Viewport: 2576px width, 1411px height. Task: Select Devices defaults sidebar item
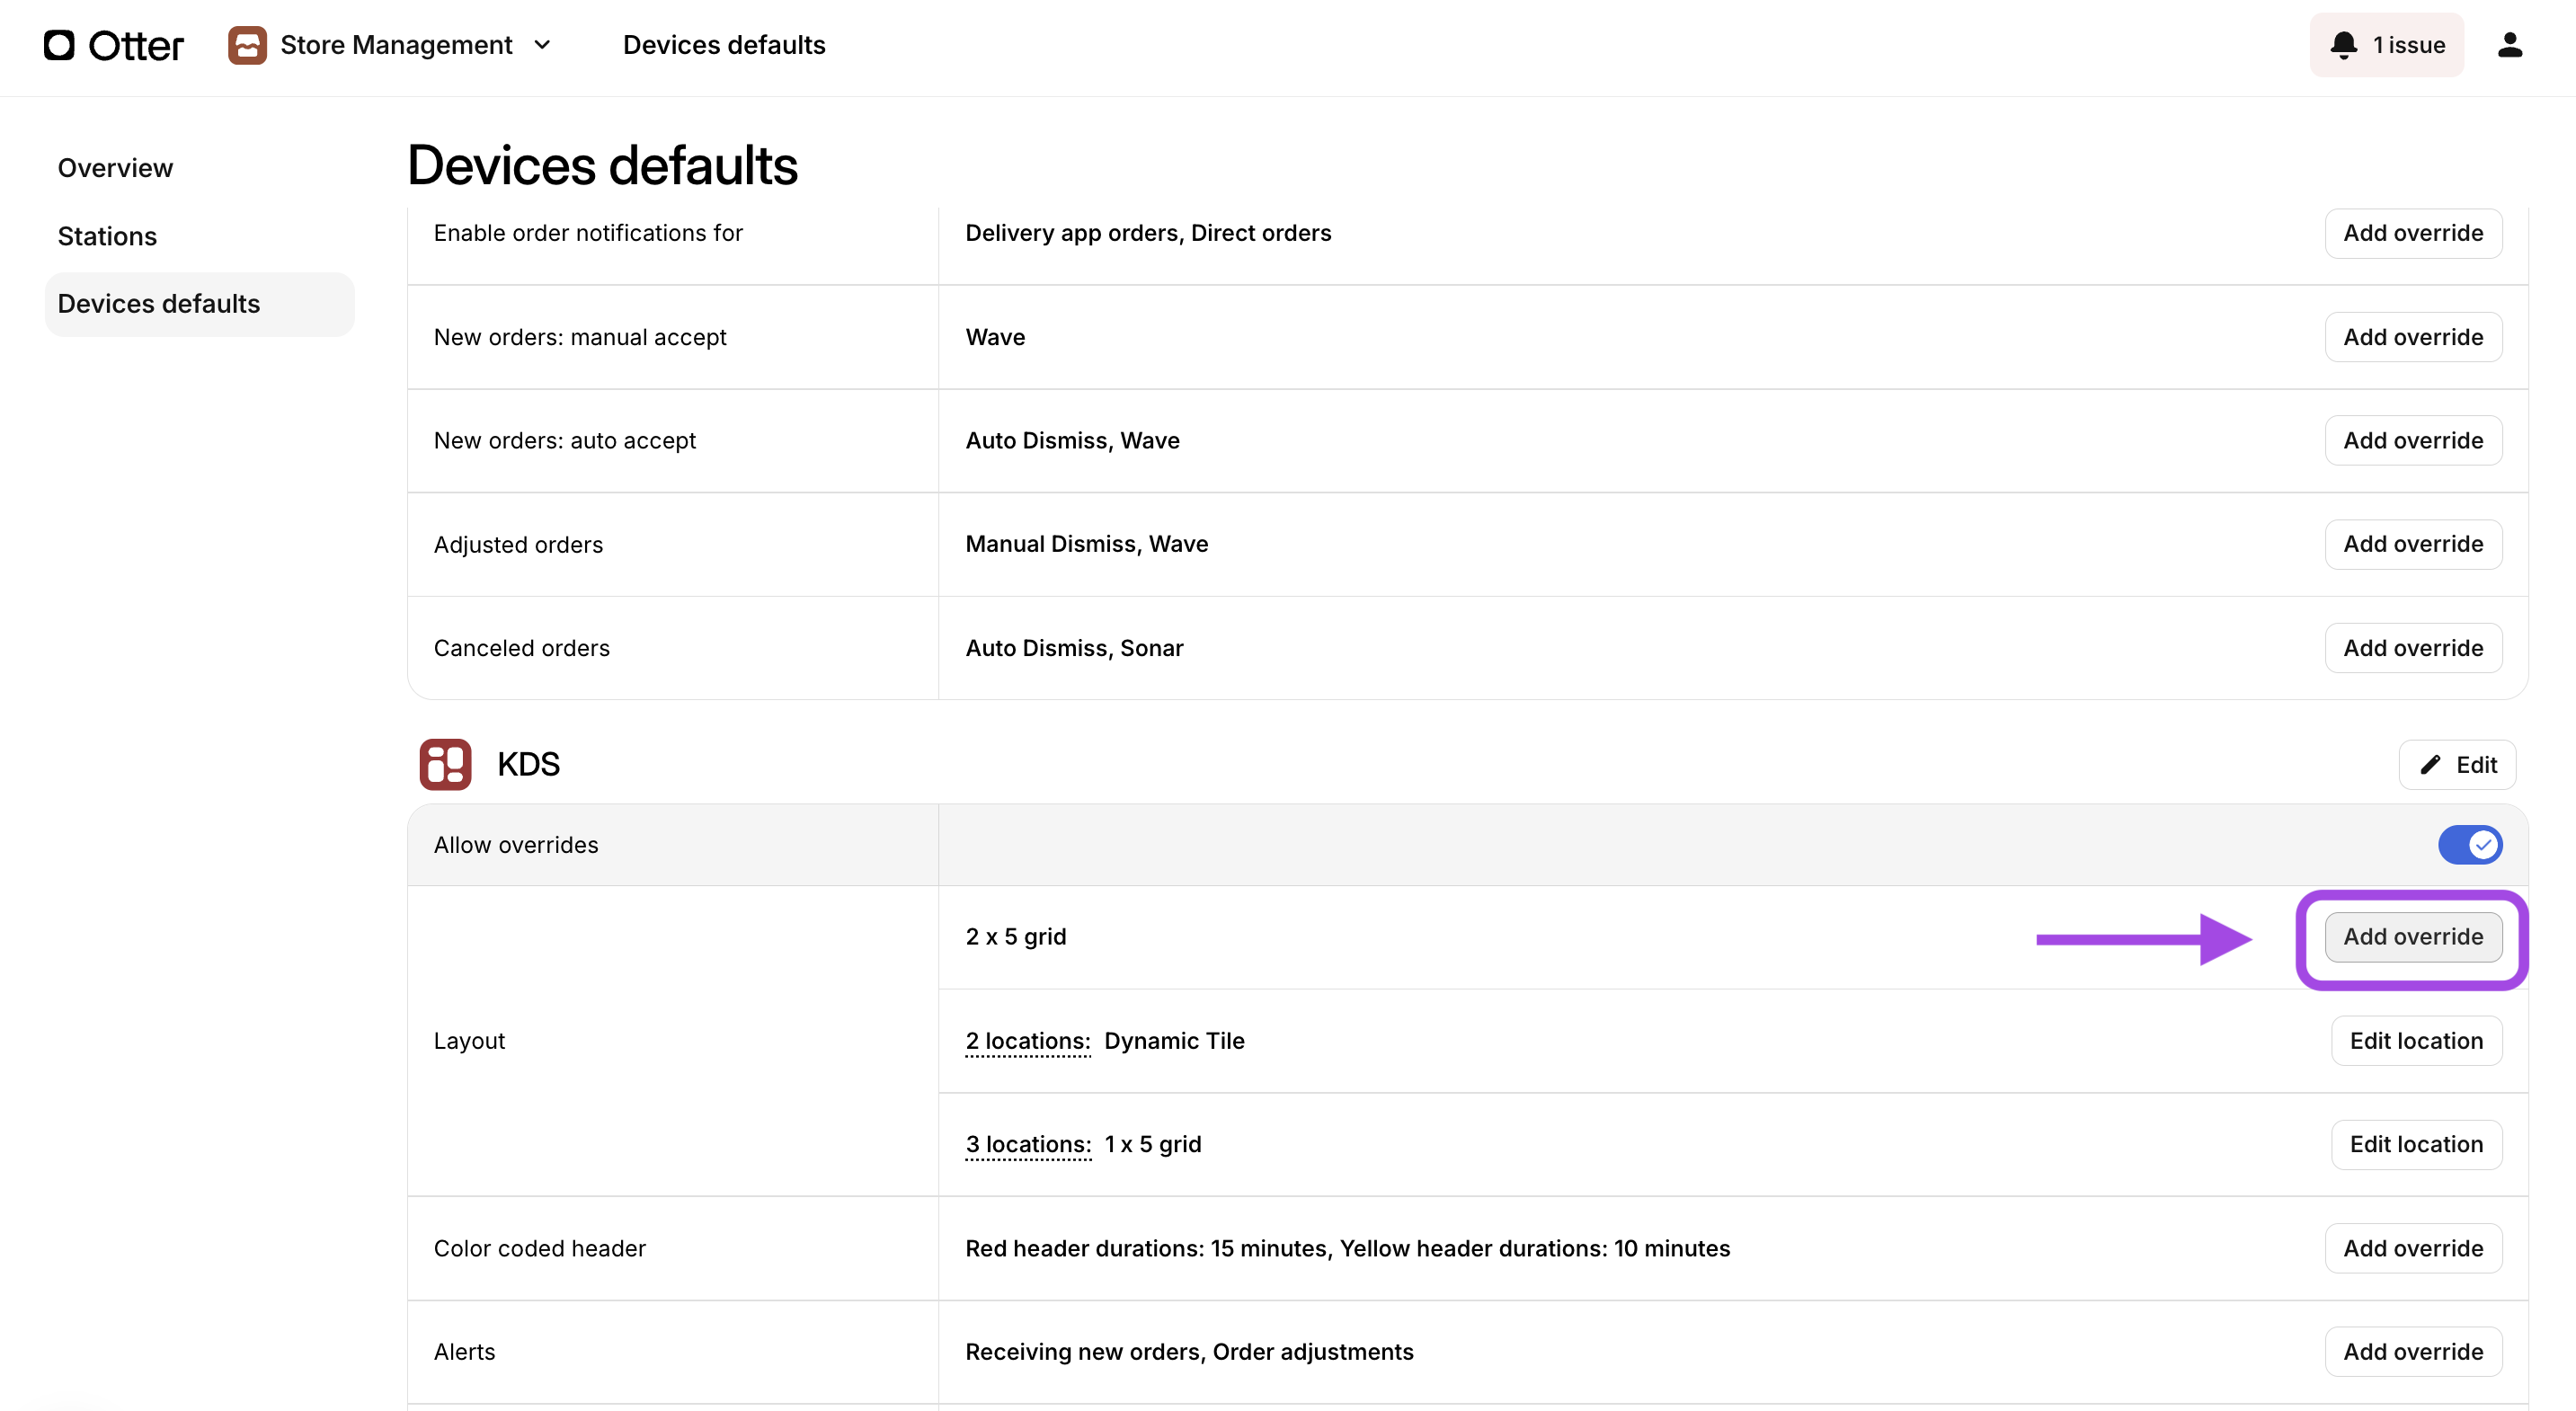(159, 304)
